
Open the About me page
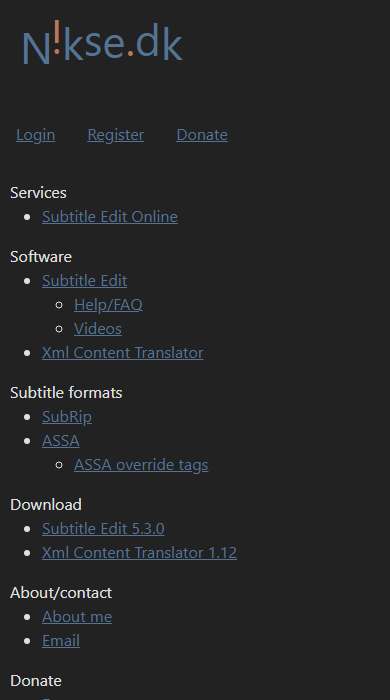(77, 617)
